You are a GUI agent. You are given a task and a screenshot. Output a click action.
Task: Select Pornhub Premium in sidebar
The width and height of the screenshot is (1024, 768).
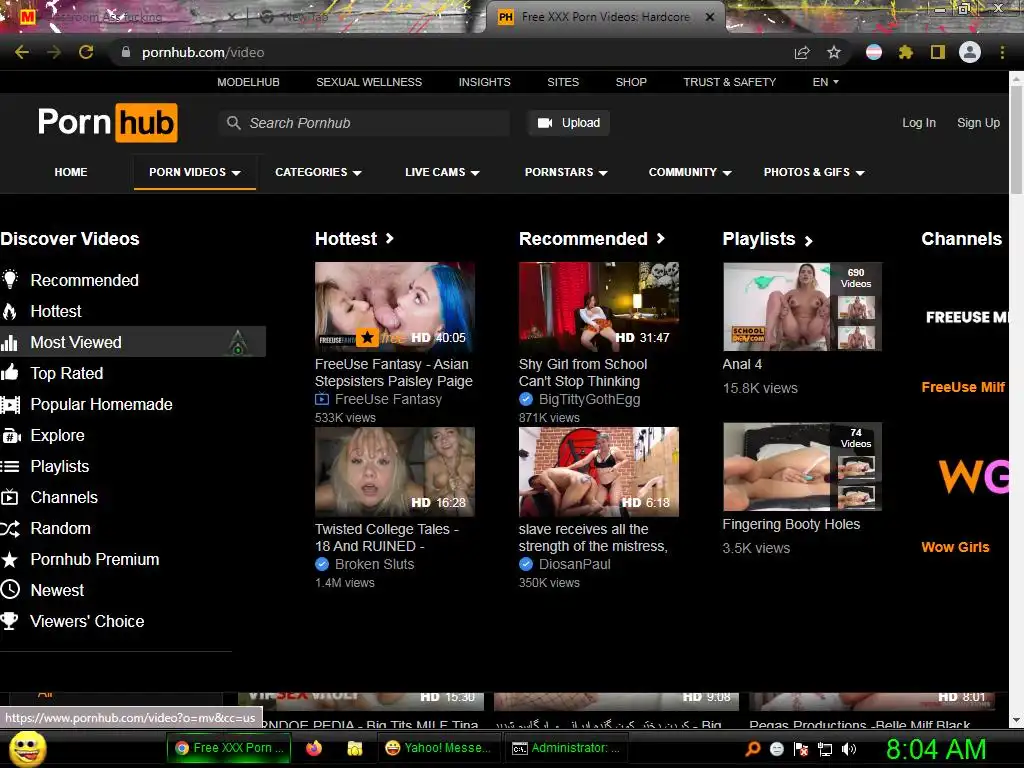click(x=95, y=560)
